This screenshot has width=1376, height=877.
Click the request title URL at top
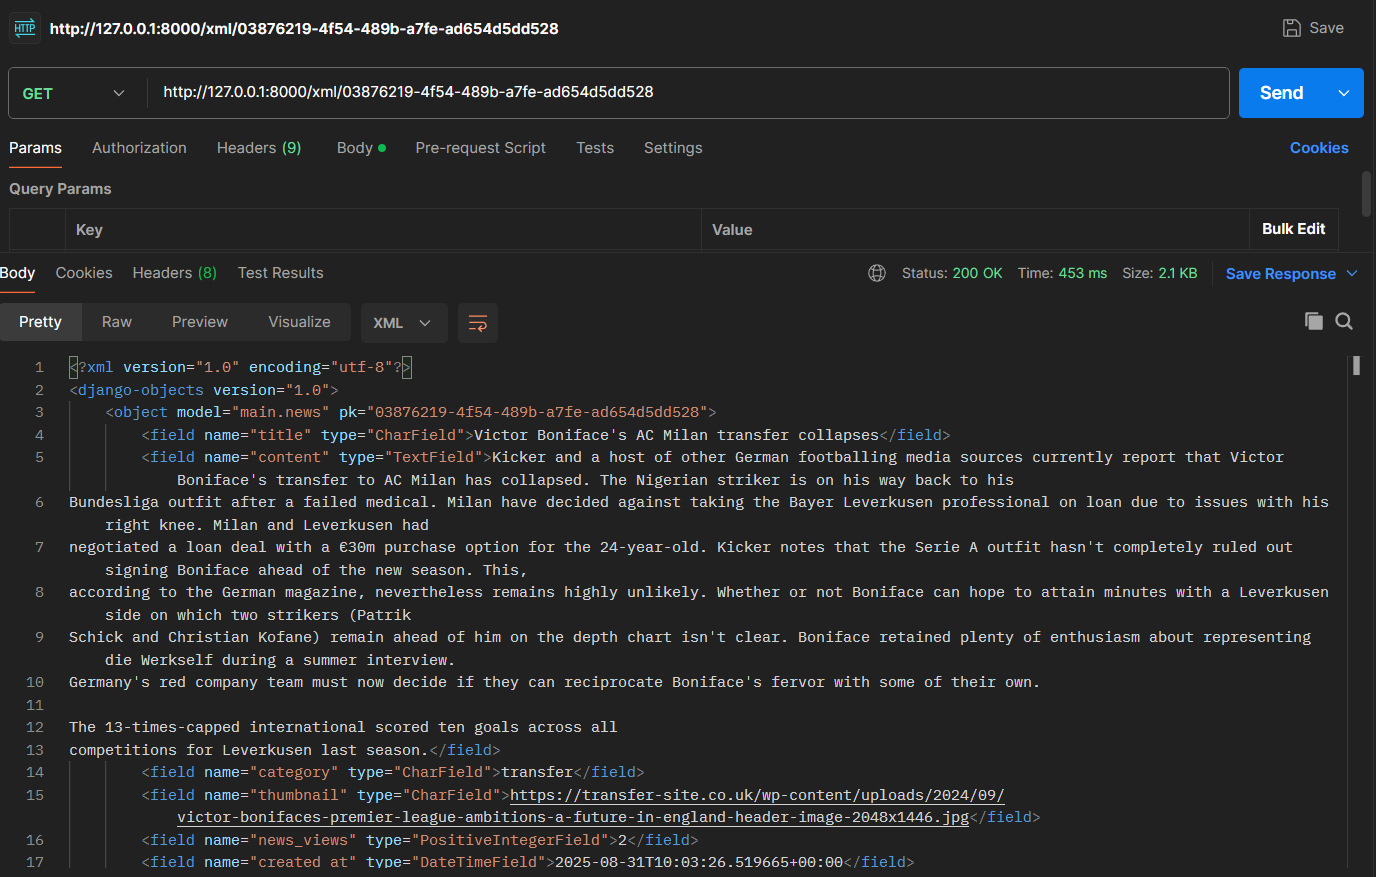304,28
